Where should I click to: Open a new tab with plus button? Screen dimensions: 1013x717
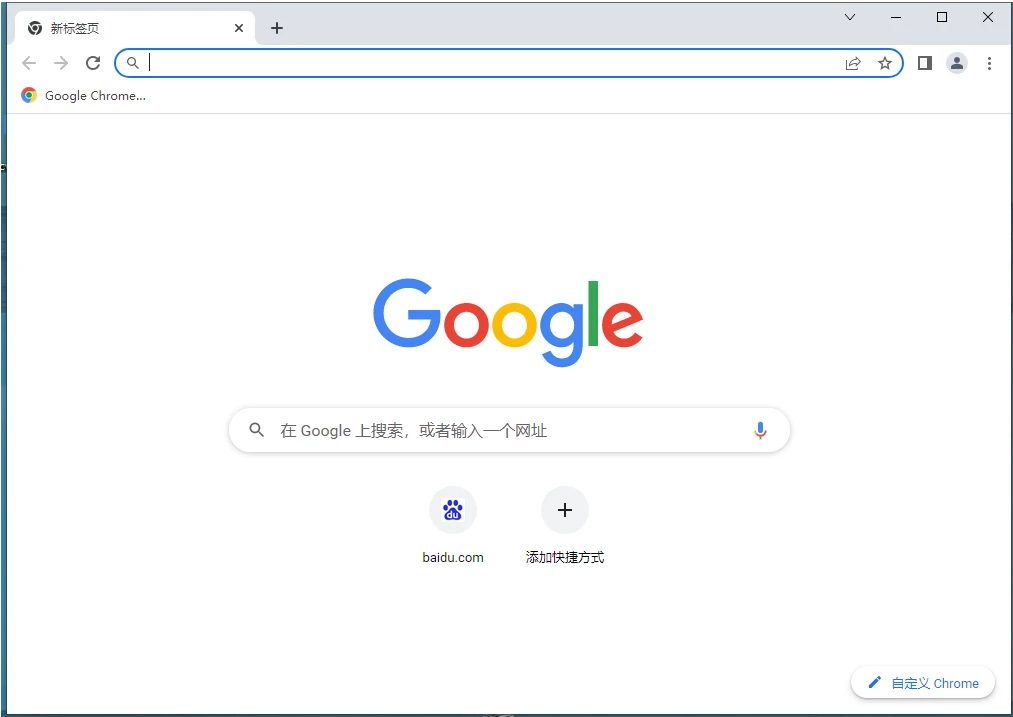tap(277, 28)
